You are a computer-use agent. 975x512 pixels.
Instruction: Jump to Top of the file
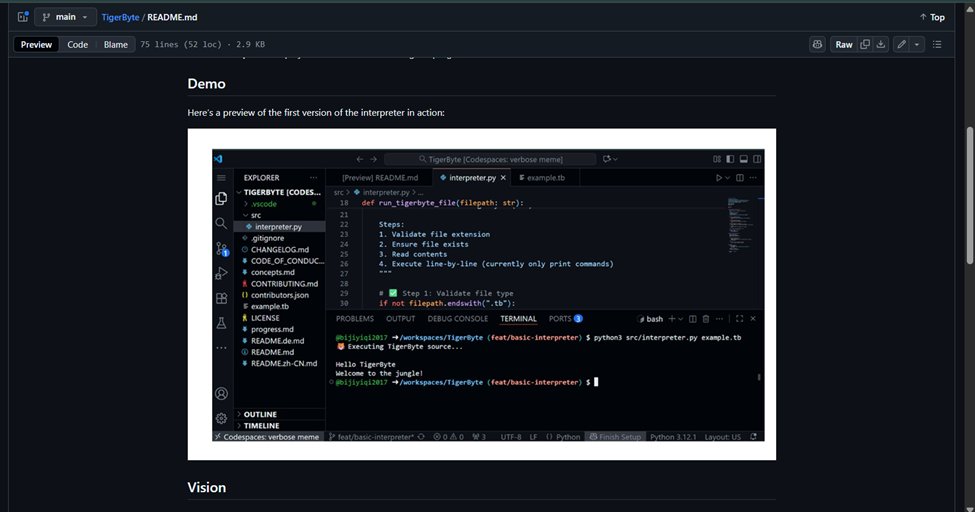(932, 17)
